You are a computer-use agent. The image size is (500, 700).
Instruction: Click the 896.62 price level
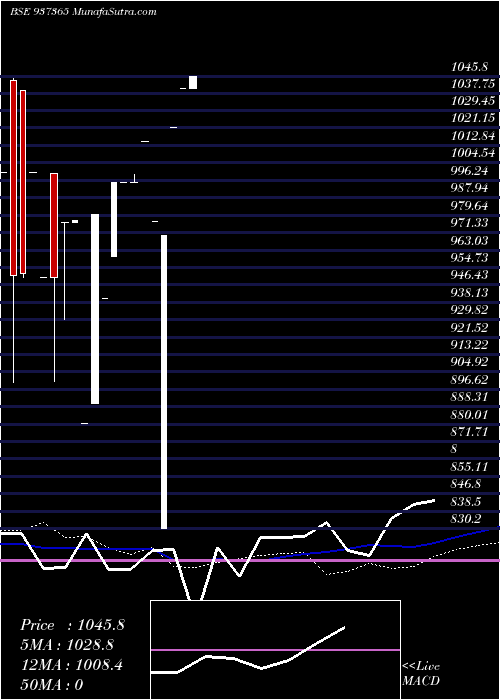tap(469, 380)
